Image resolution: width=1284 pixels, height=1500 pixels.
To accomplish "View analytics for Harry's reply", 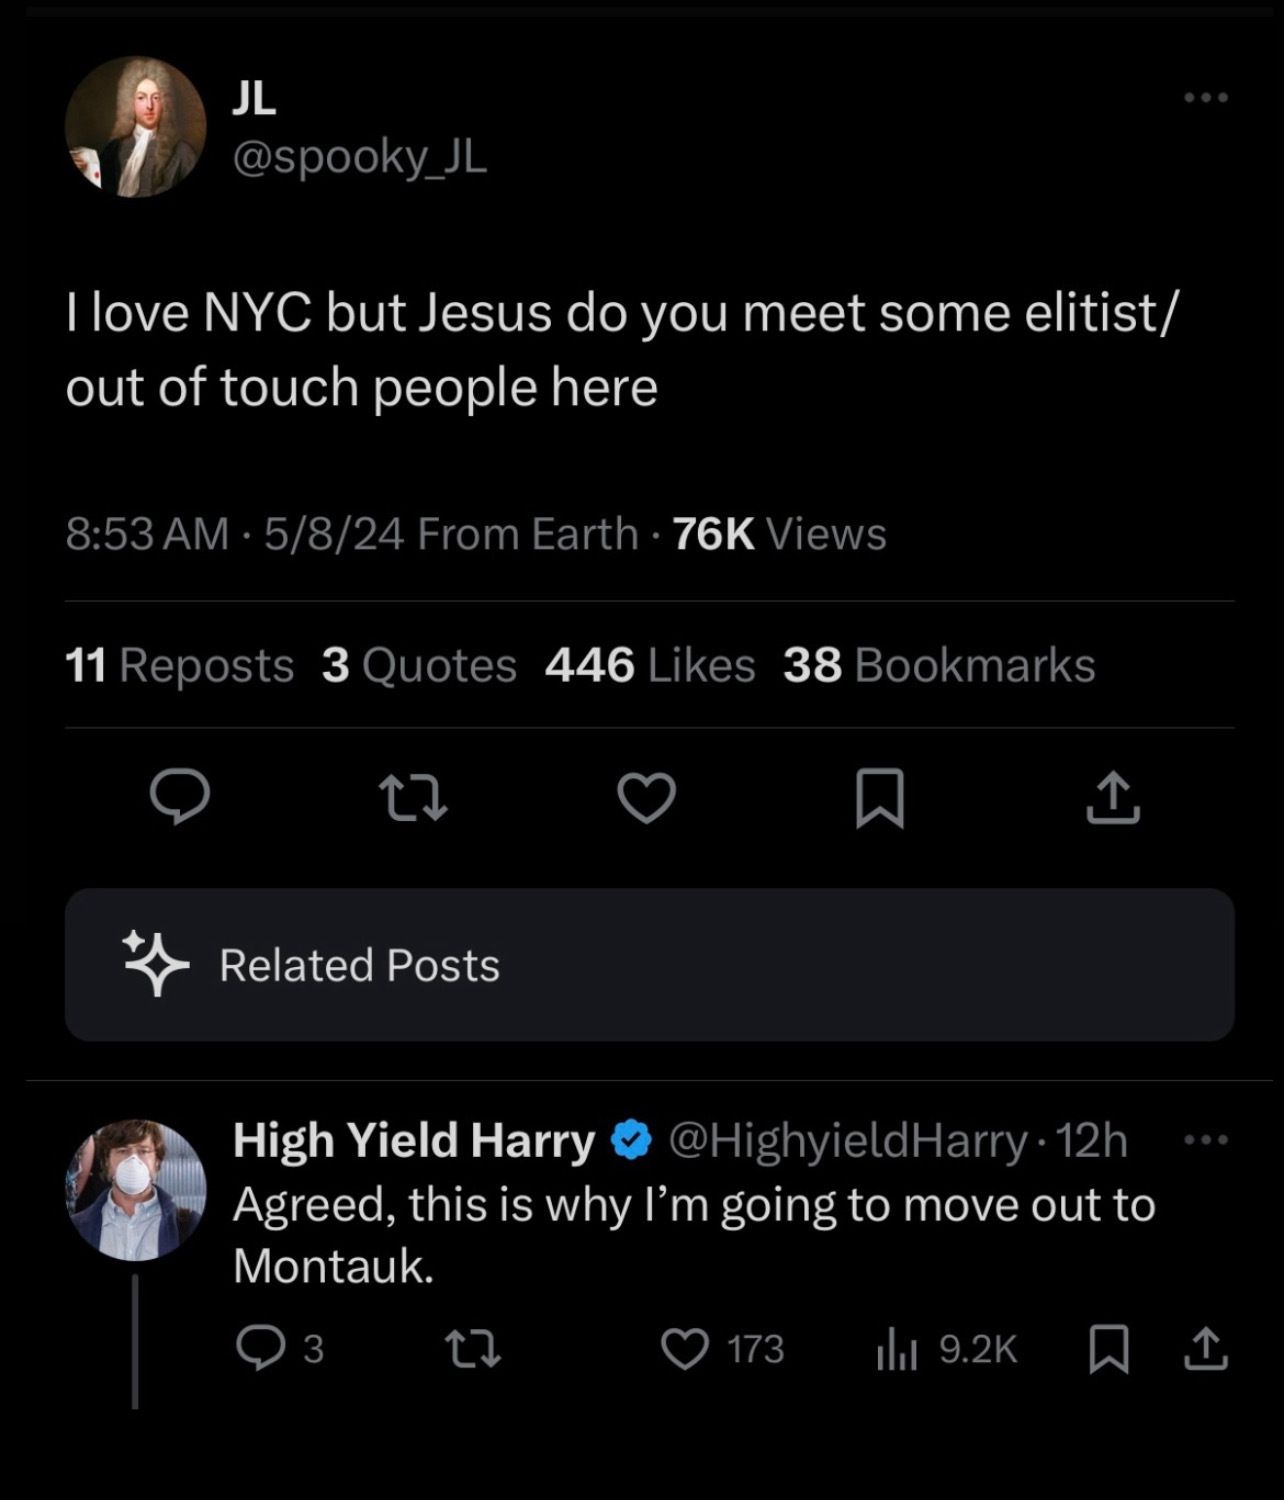I will tap(946, 1351).
